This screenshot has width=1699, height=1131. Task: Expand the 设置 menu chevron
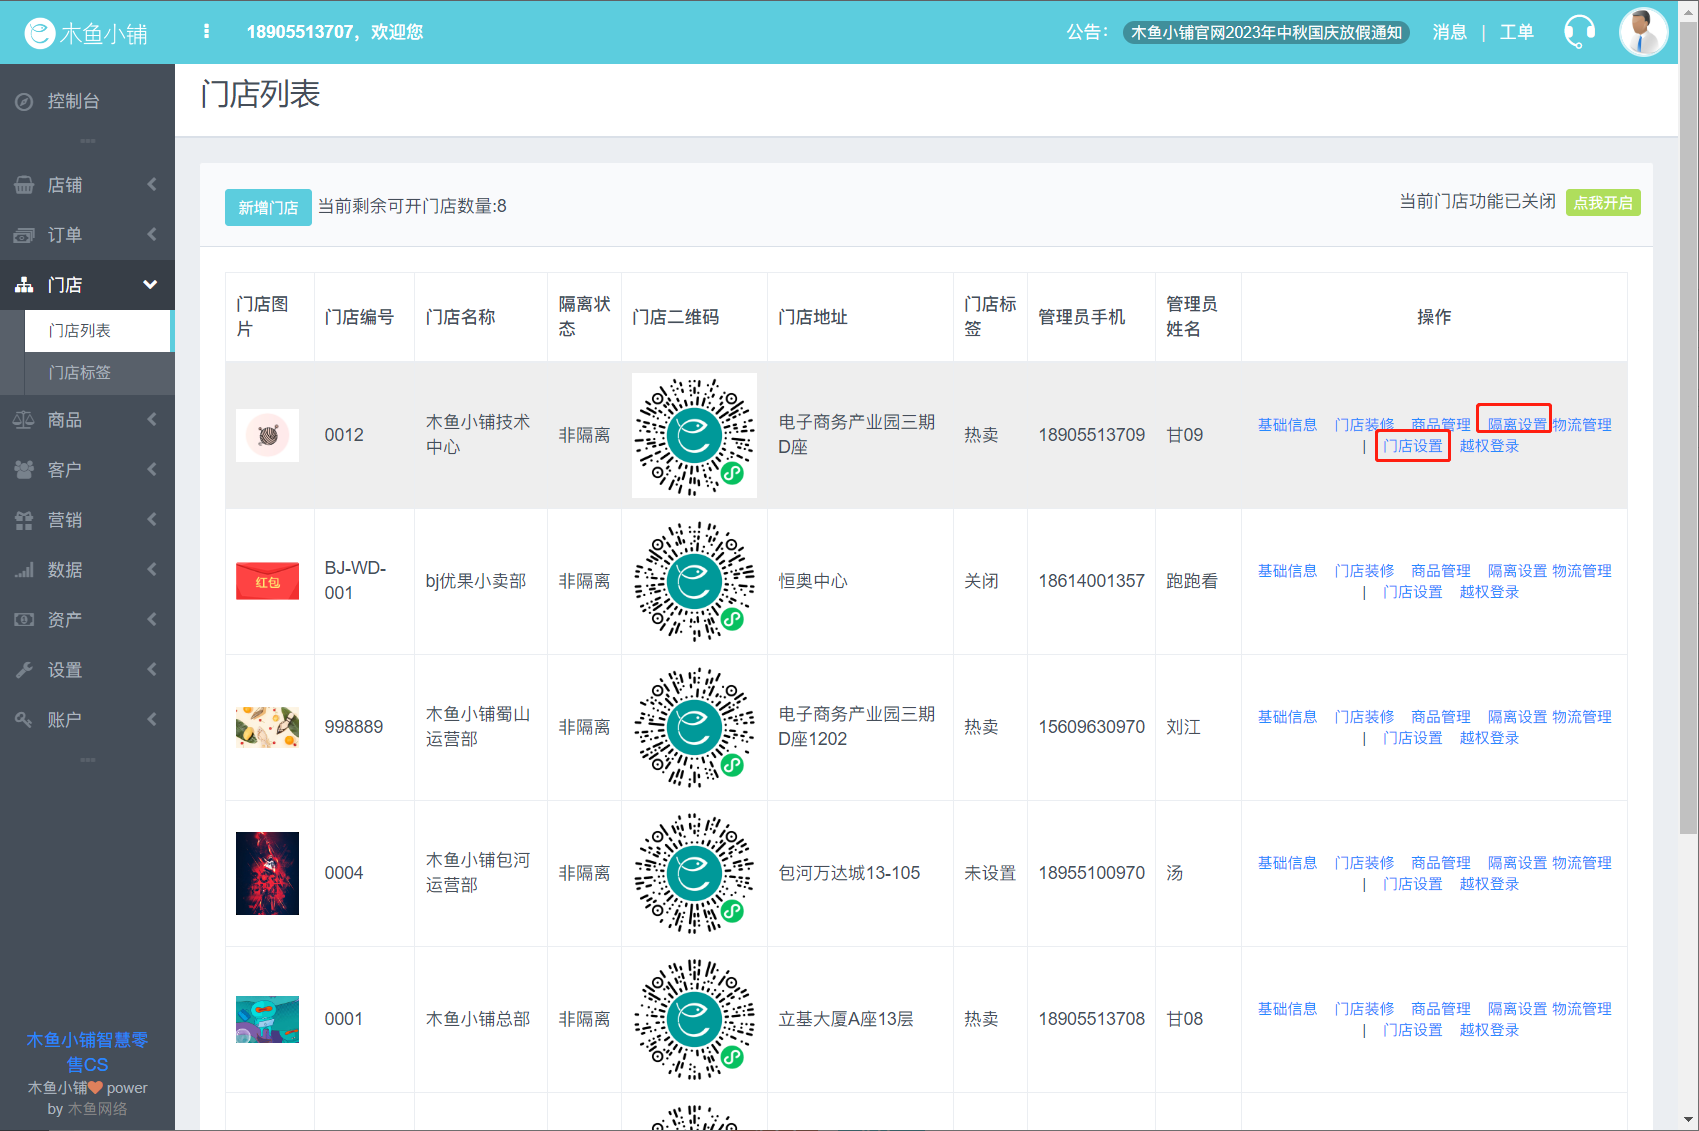(152, 669)
